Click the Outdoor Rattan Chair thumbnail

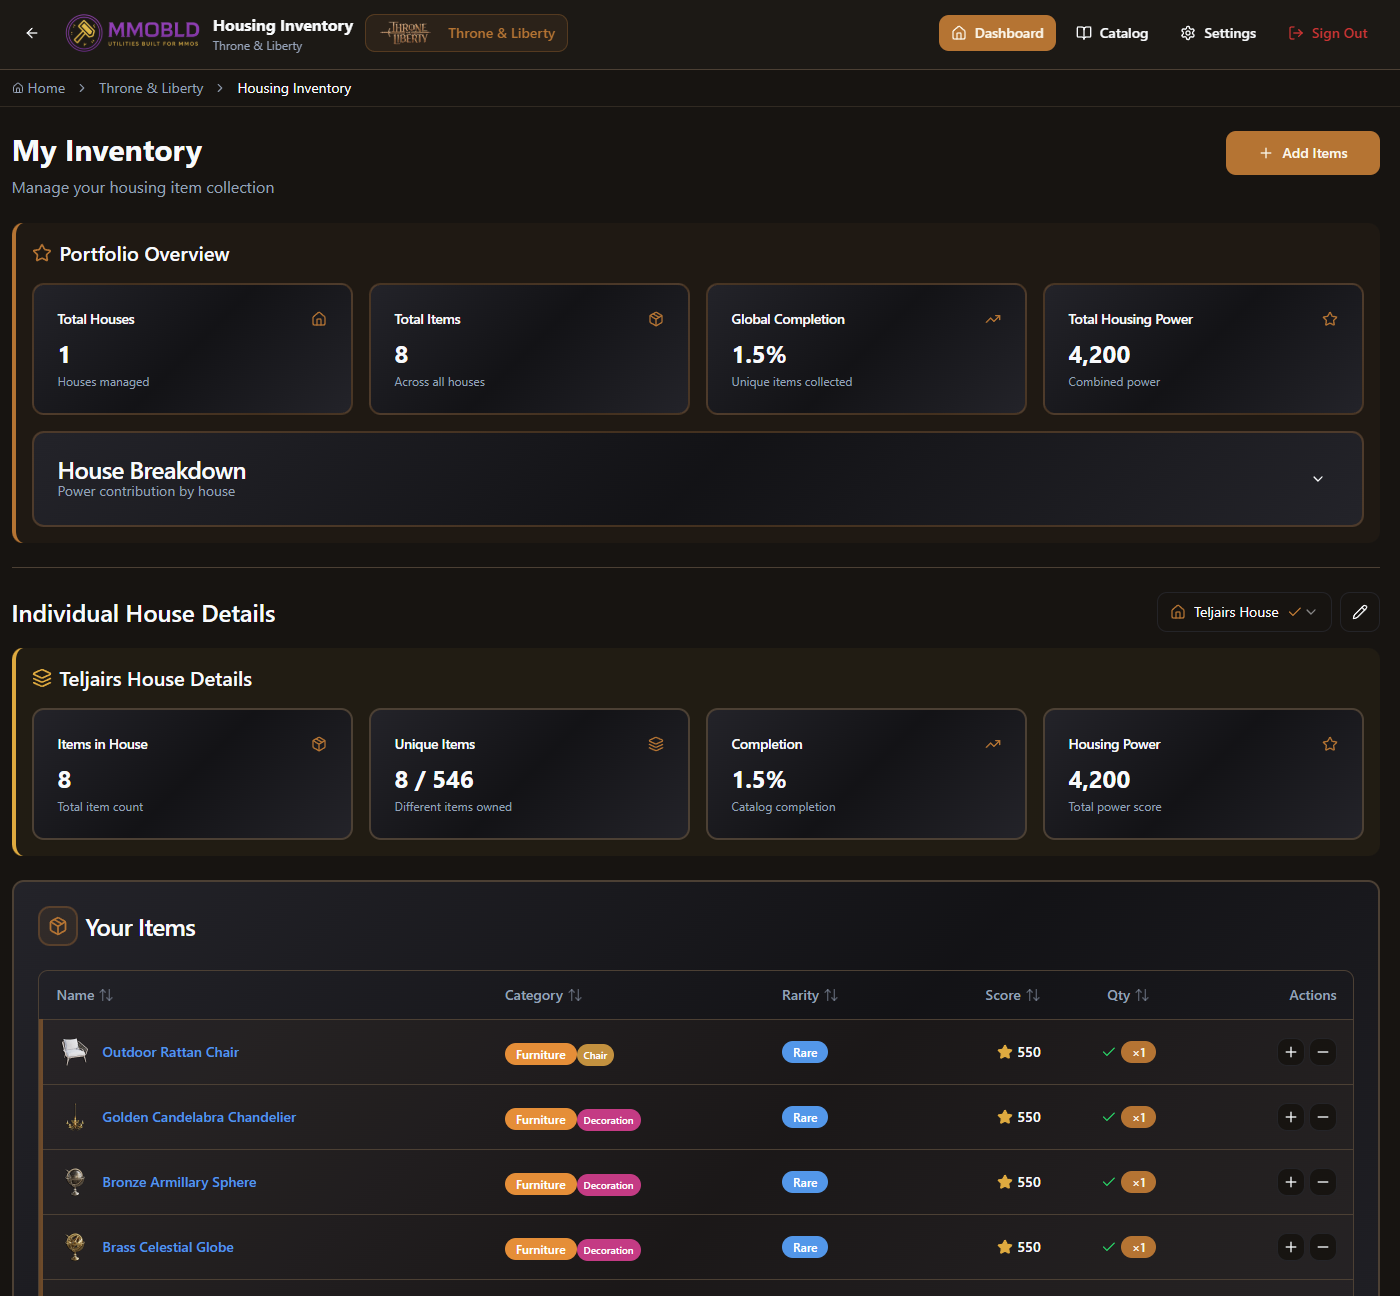tap(75, 1052)
